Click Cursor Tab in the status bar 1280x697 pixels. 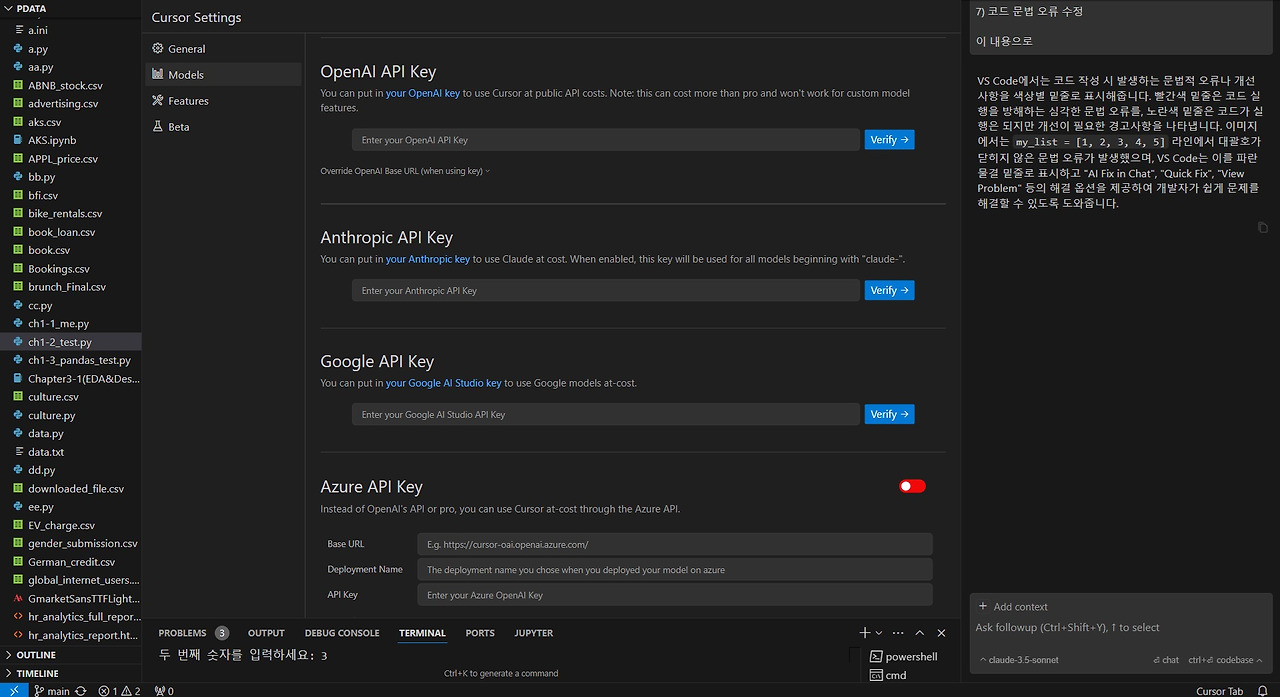coord(1219,691)
